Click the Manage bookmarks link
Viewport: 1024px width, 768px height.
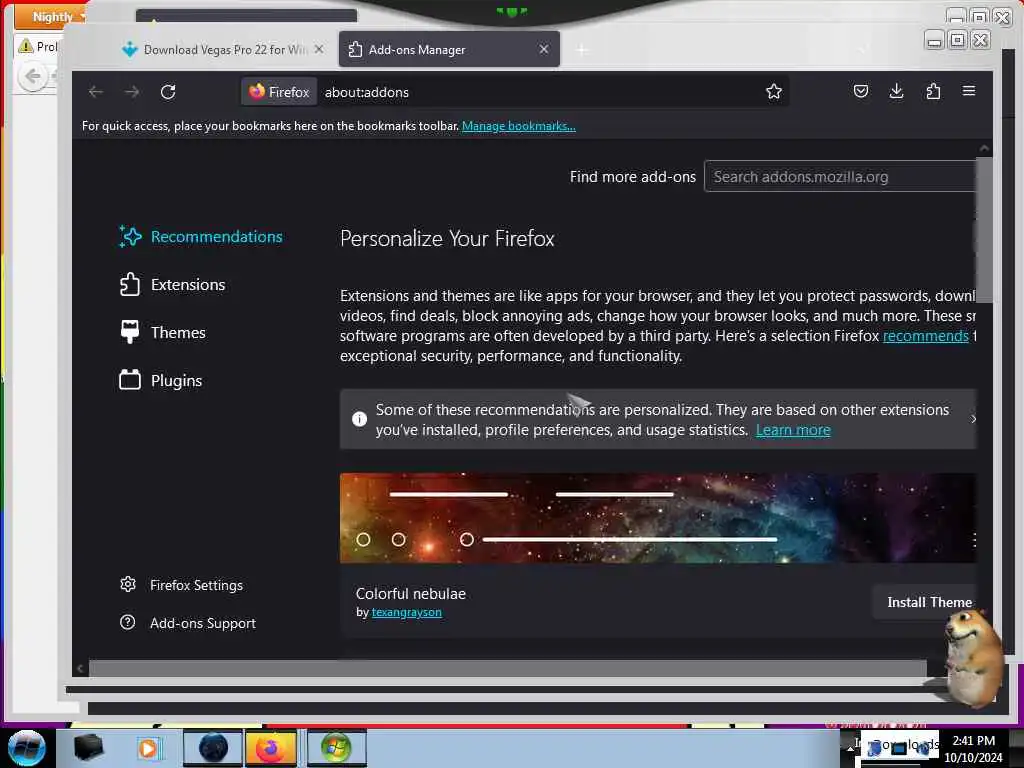pyautogui.click(x=519, y=126)
